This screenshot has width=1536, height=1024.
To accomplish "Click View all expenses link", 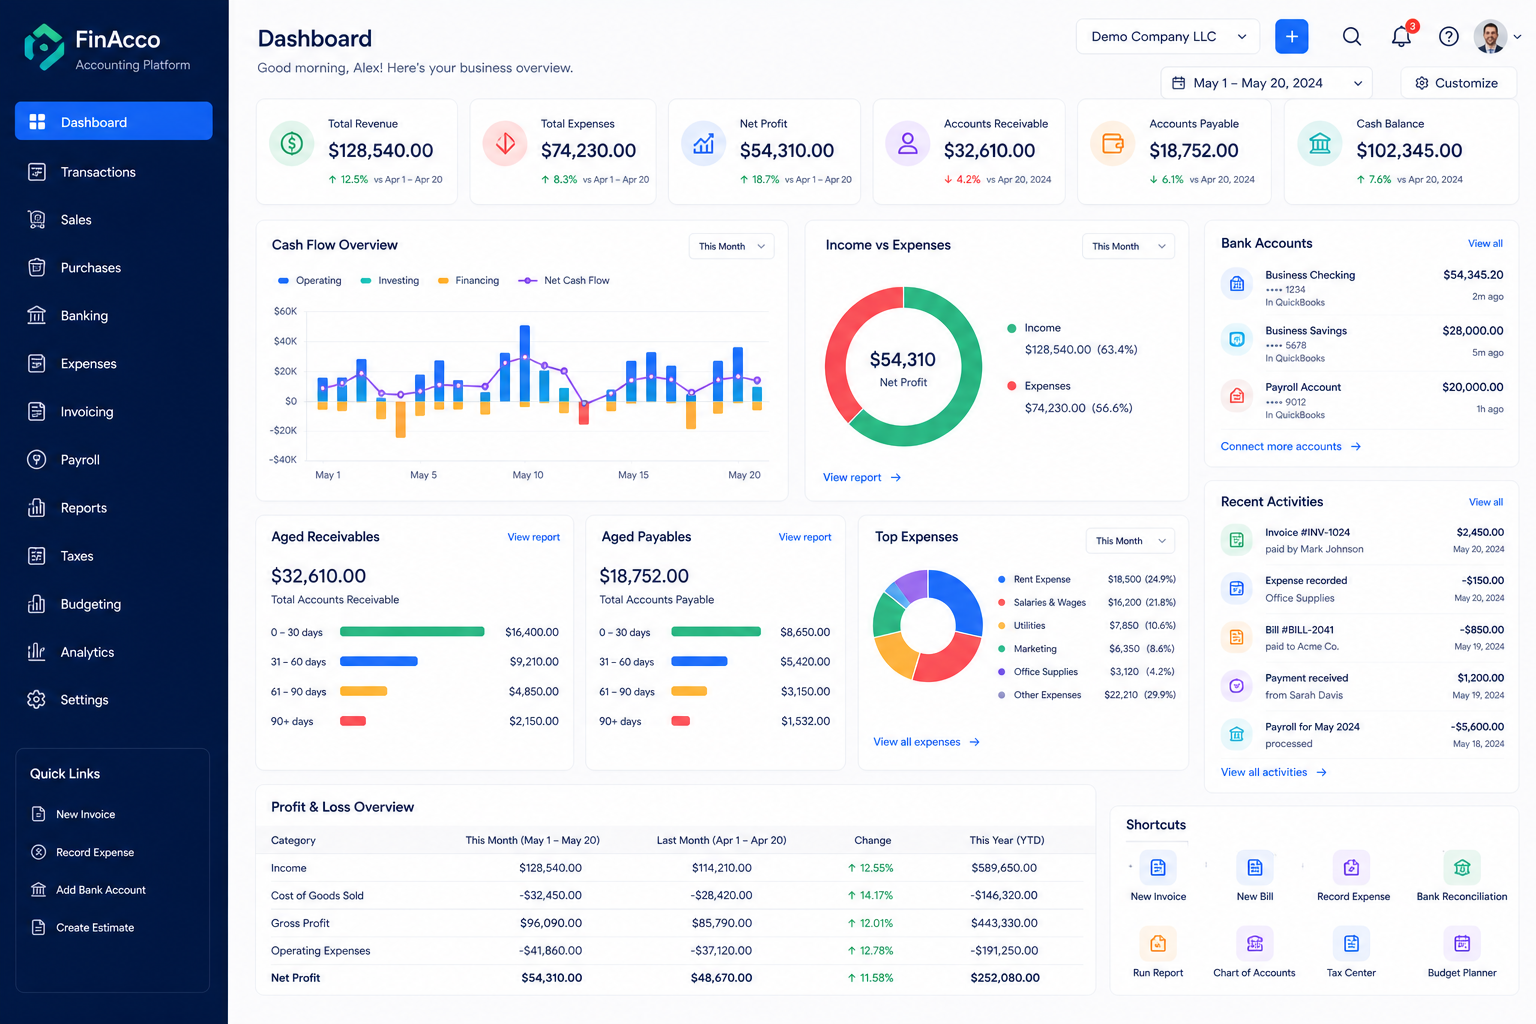I will pyautogui.click(x=927, y=742).
